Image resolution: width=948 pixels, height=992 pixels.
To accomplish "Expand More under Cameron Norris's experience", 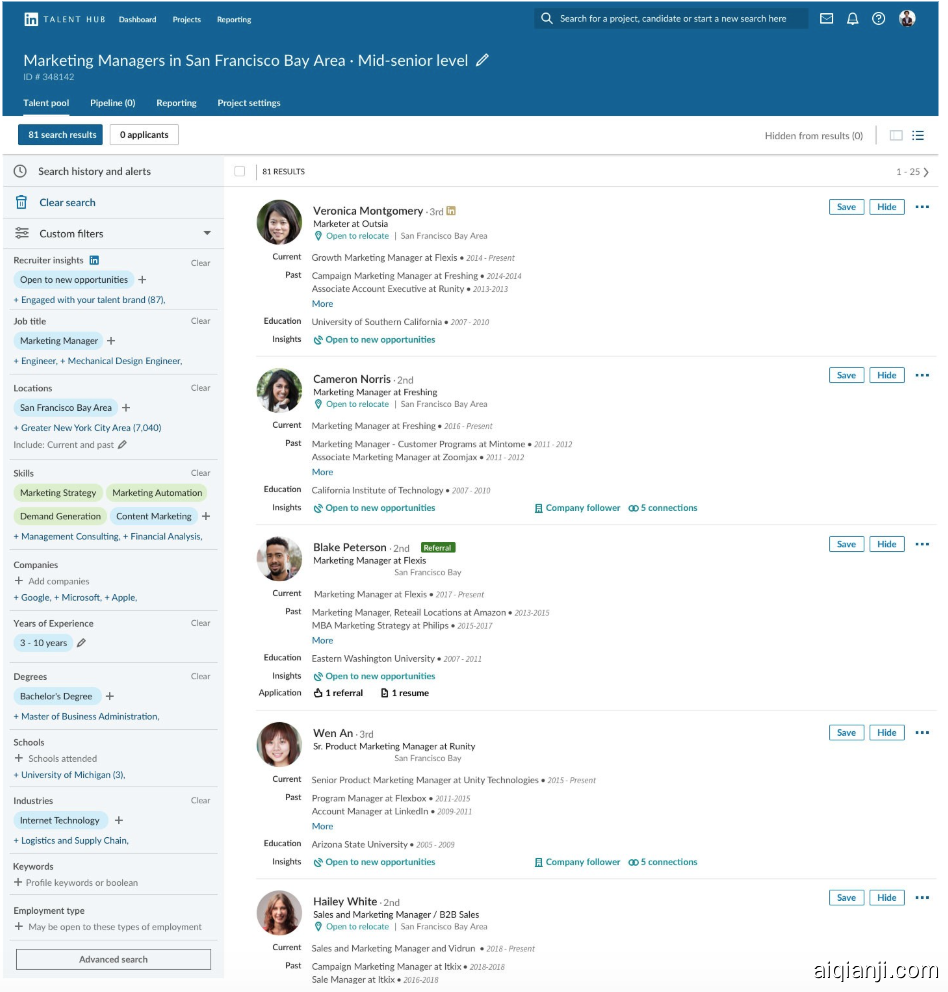I will point(321,471).
